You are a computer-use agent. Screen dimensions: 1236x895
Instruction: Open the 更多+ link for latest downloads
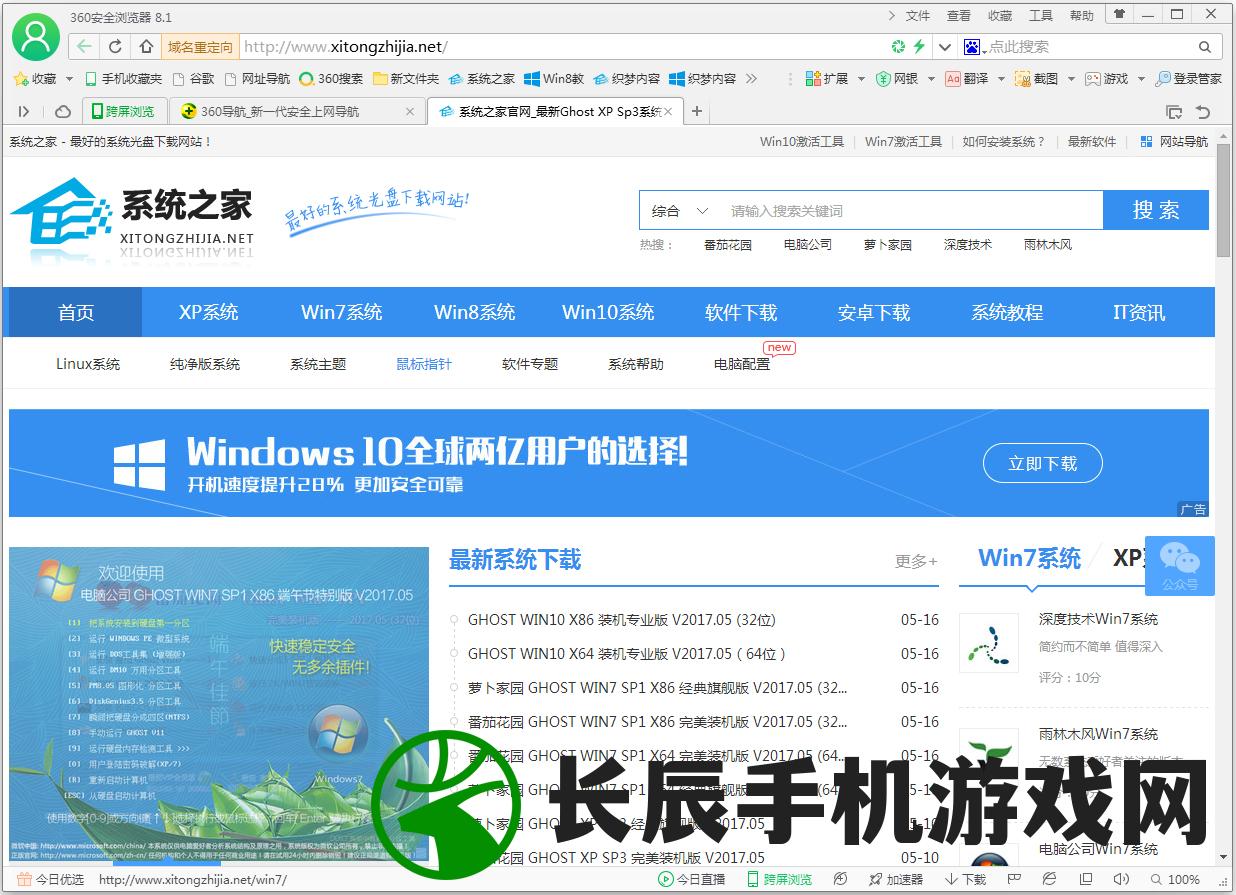[x=916, y=561]
